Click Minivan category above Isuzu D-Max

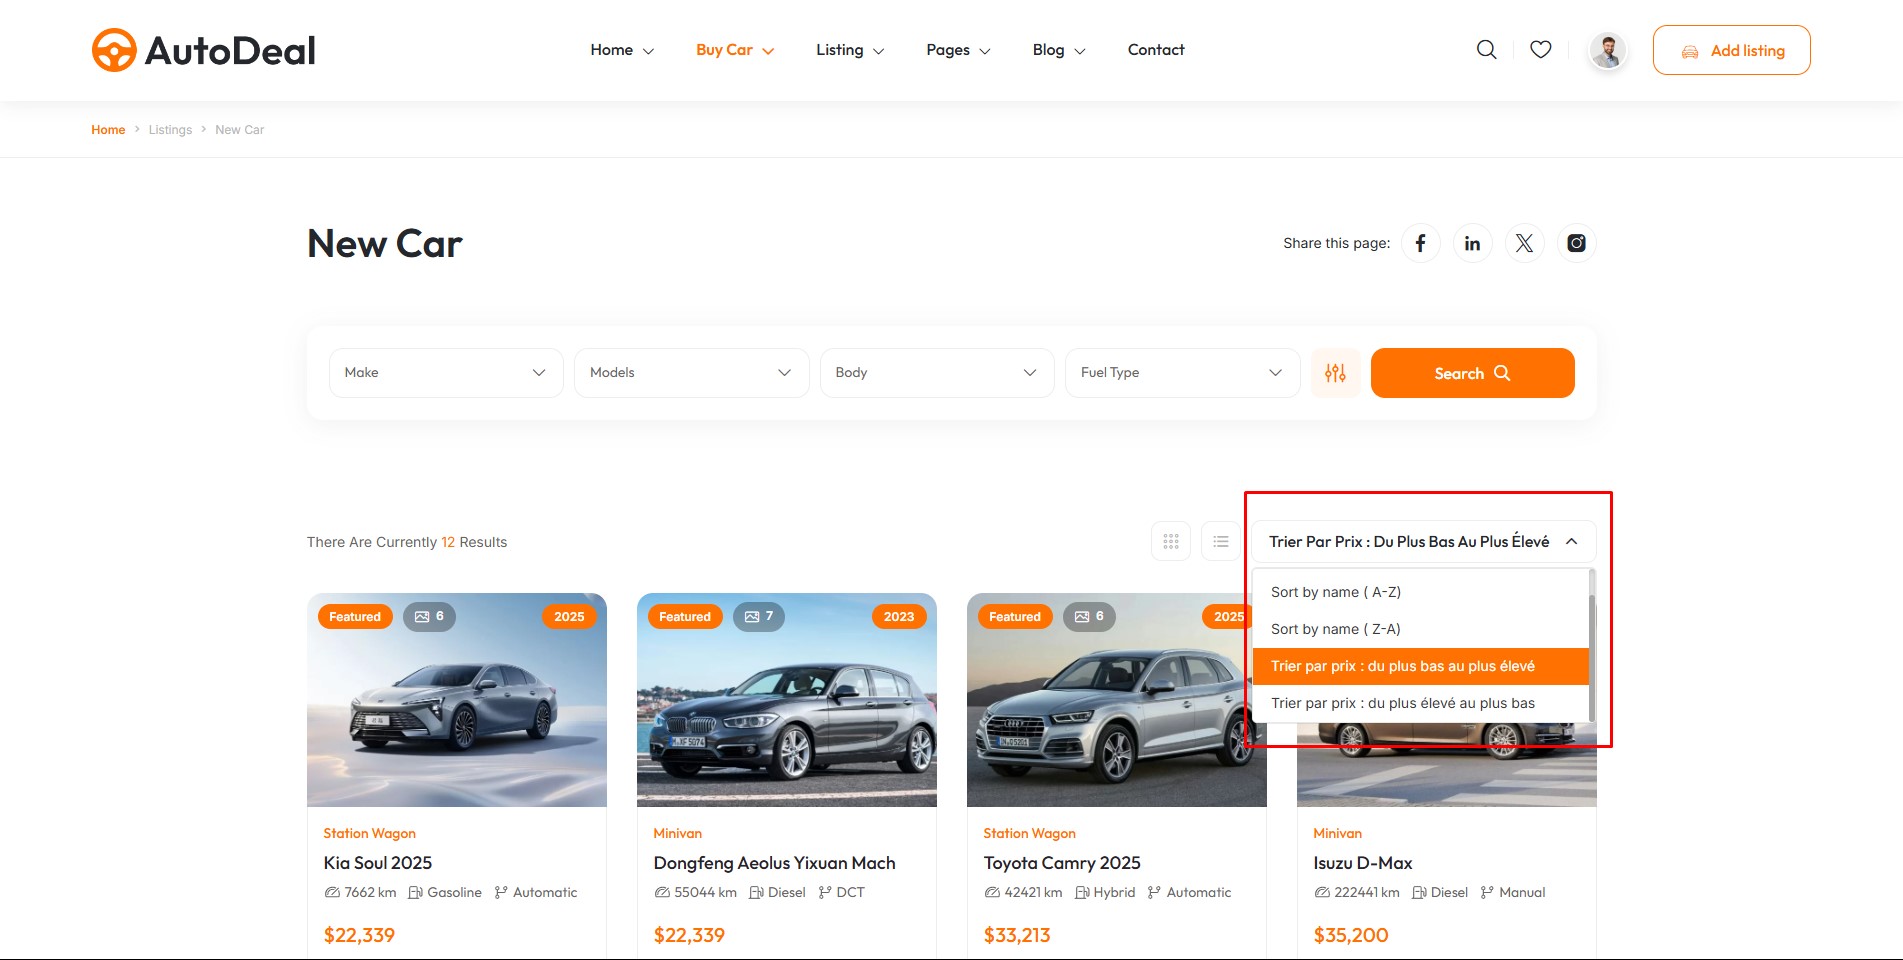tap(1337, 833)
